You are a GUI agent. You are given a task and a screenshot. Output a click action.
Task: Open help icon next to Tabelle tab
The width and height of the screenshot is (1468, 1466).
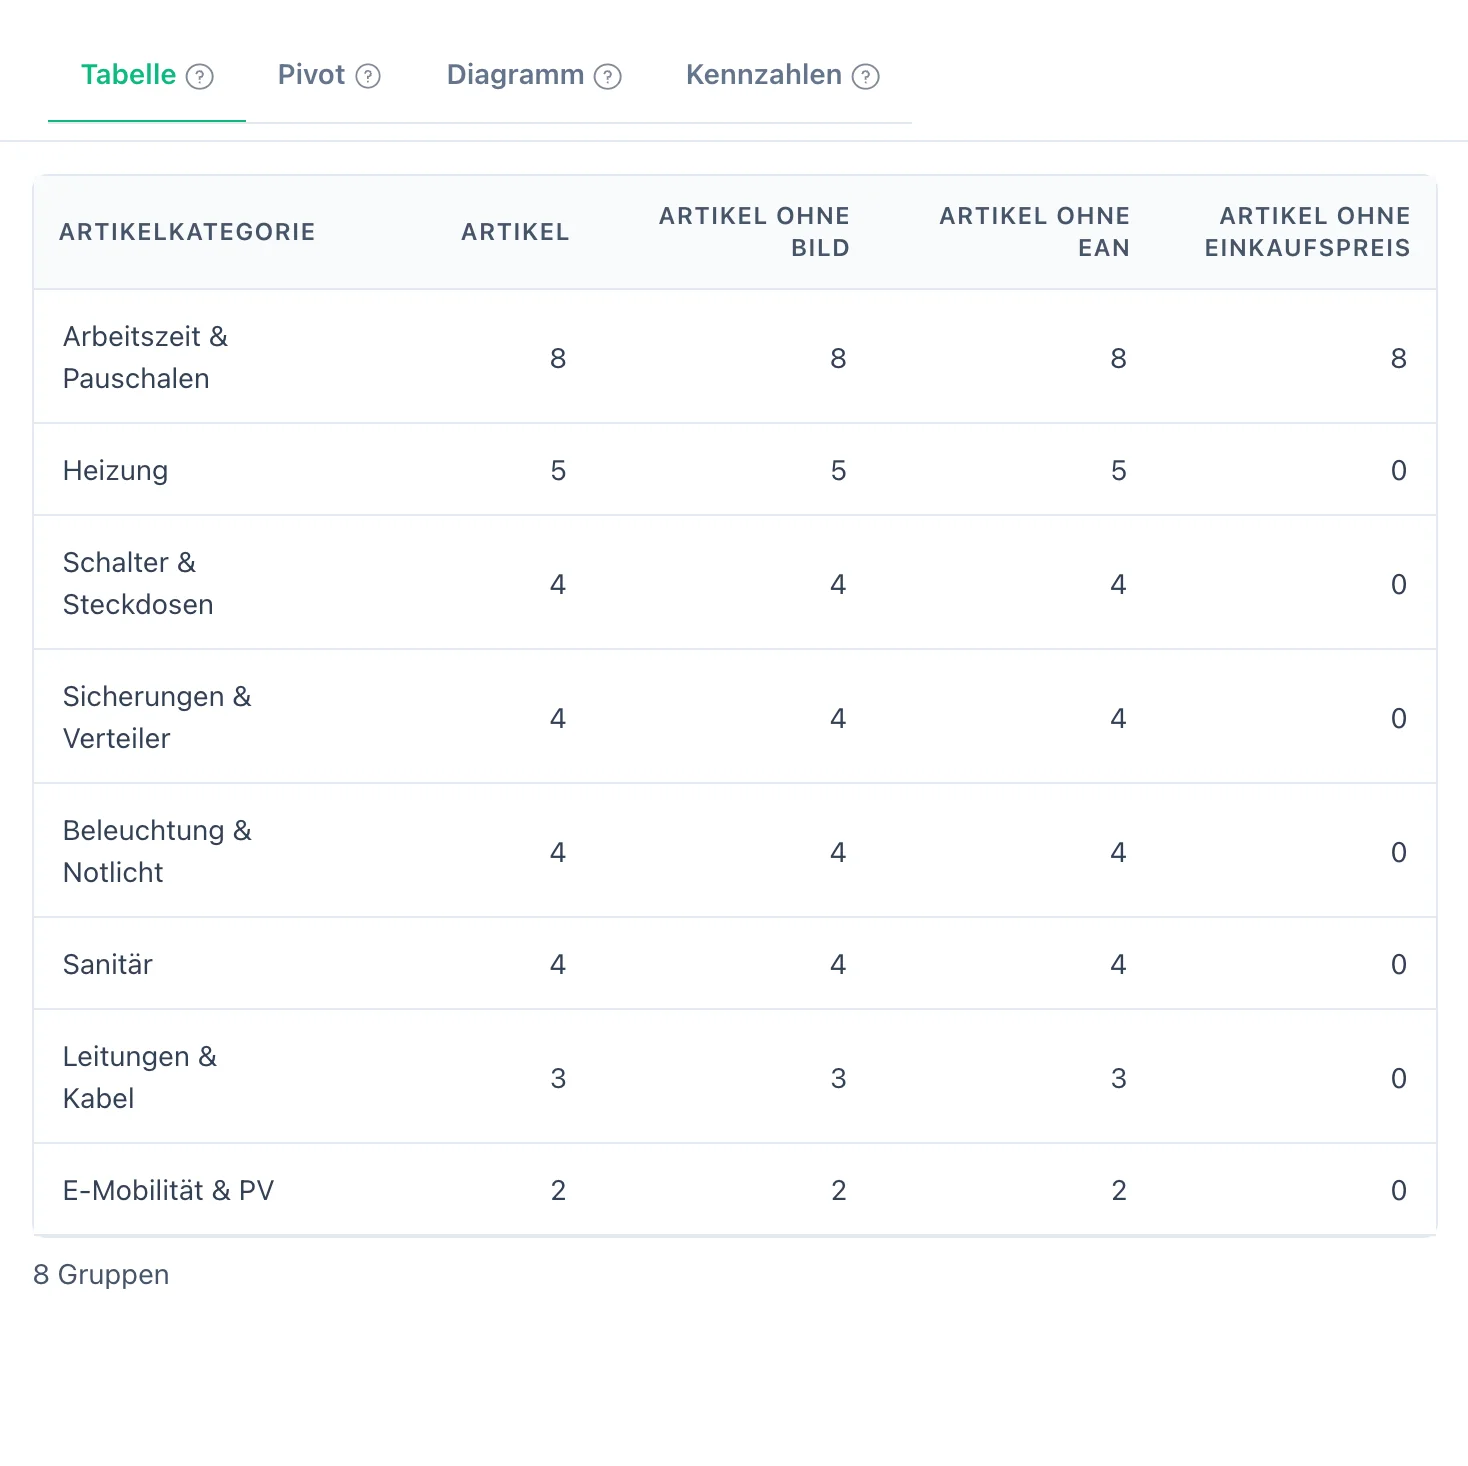pyautogui.click(x=200, y=77)
